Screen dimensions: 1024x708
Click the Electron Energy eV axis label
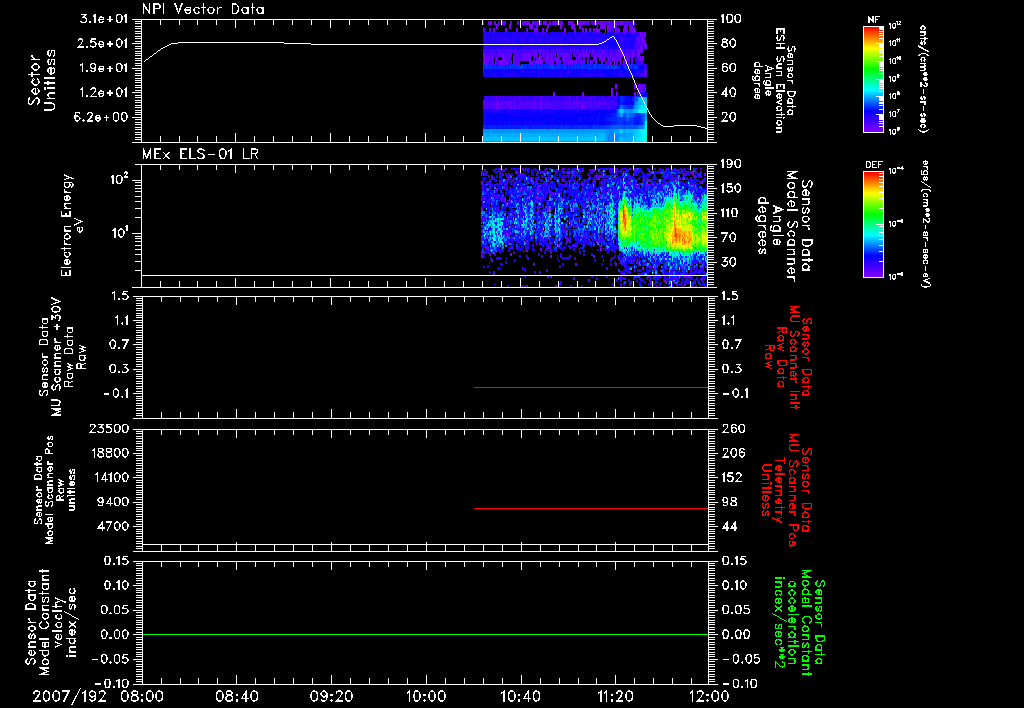point(73,225)
